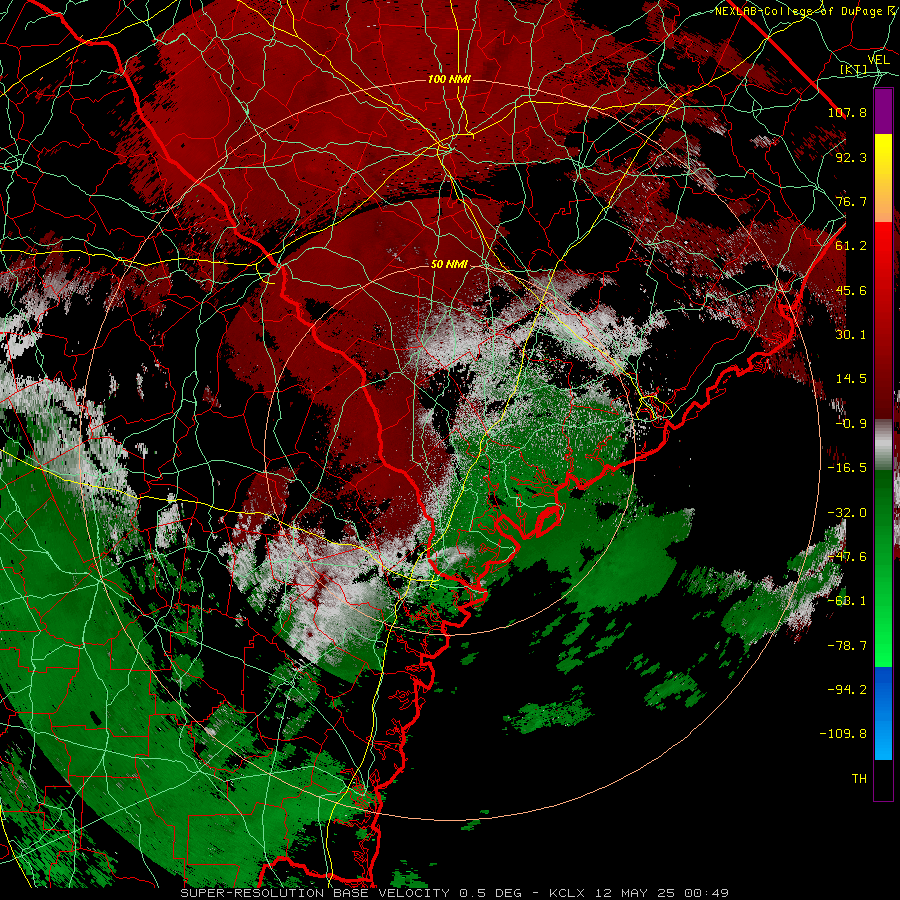Click the -78.7 legend value
The width and height of the screenshot is (900, 900).
coord(847,646)
